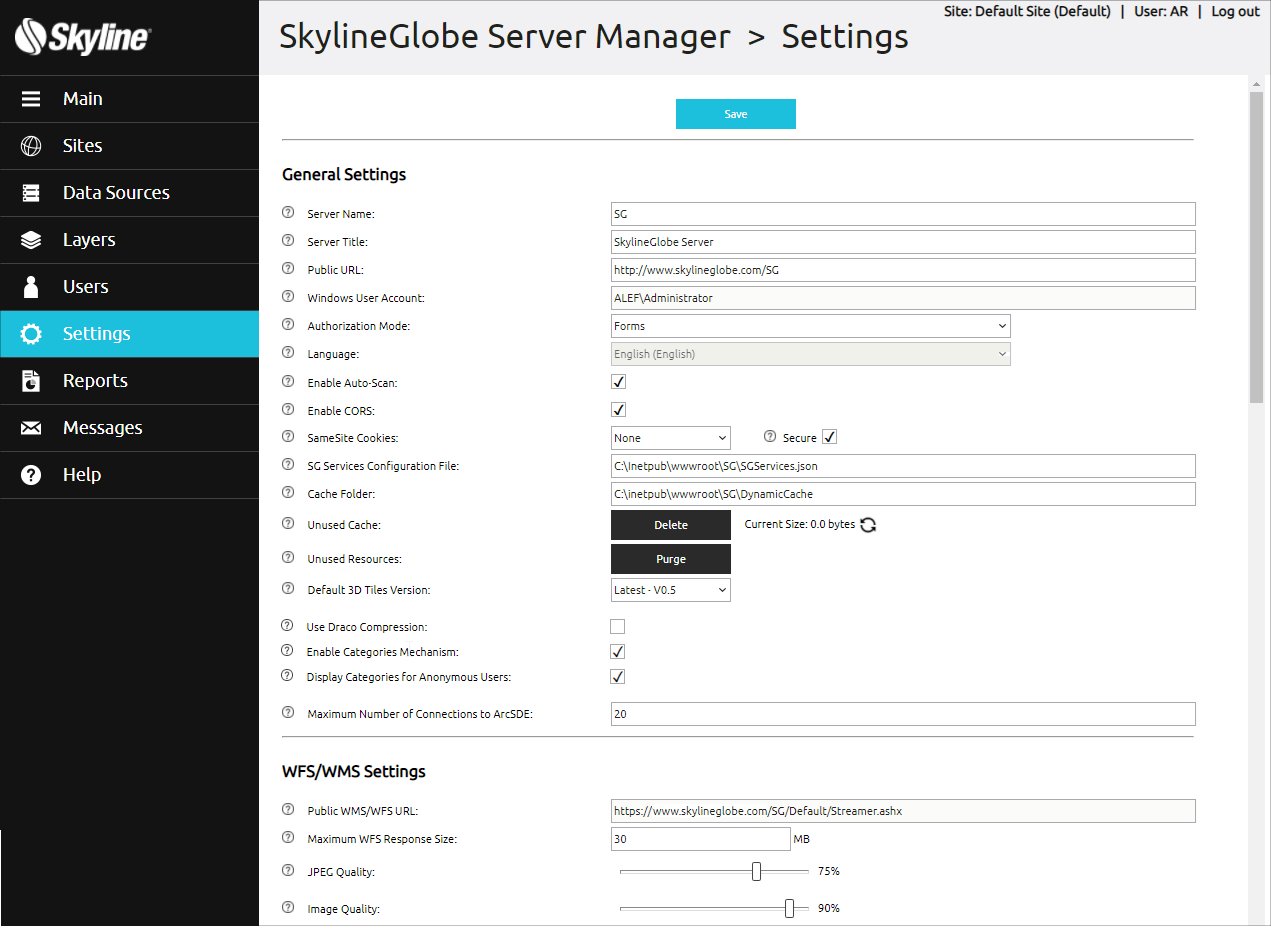The image size is (1271, 929).
Task: Click the JPEG Quality slider handle
Action: click(756, 872)
